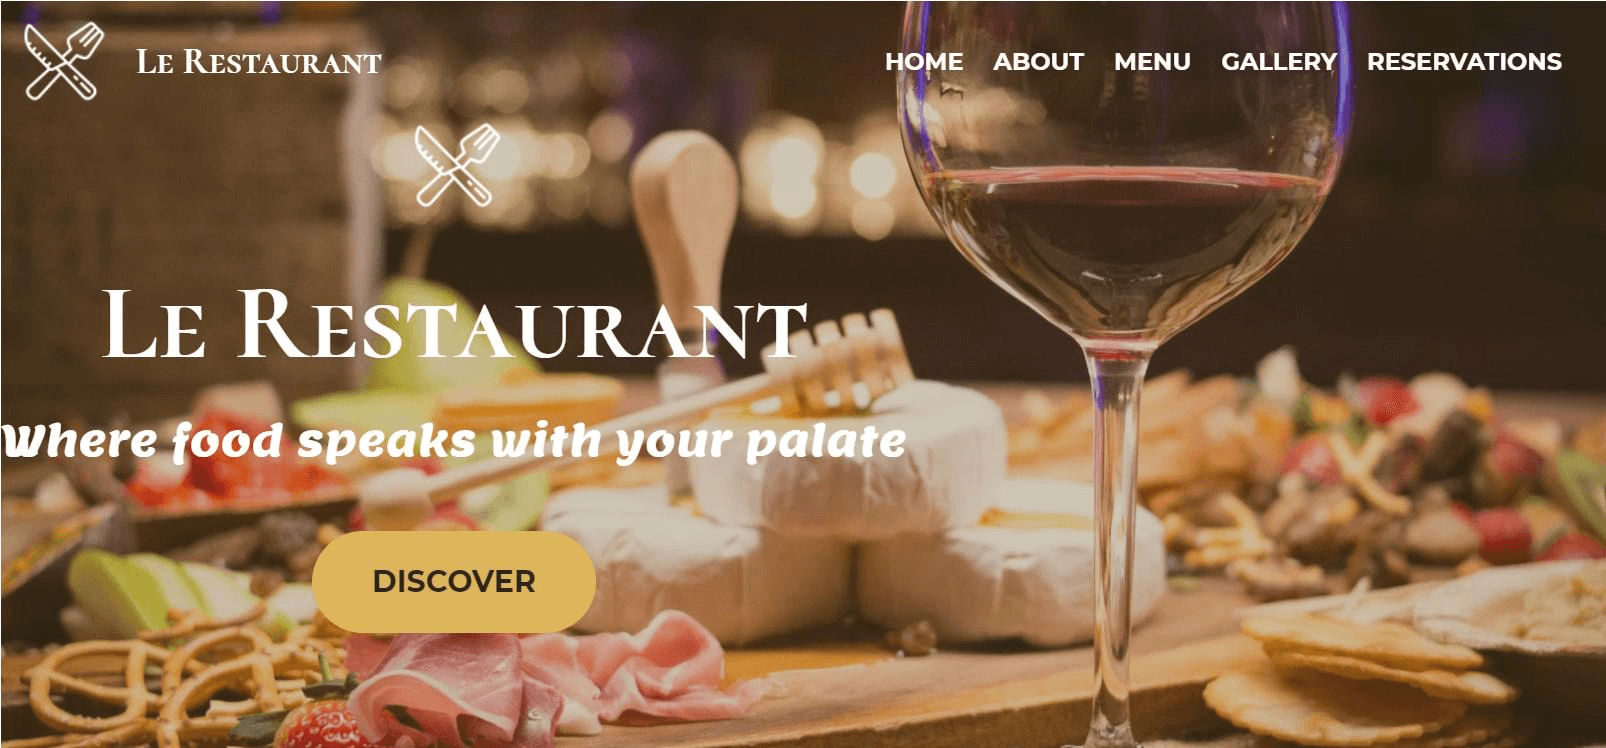Open the Le Restaurant brand link in header
The width and height of the screenshot is (1606, 748).
coord(259,62)
